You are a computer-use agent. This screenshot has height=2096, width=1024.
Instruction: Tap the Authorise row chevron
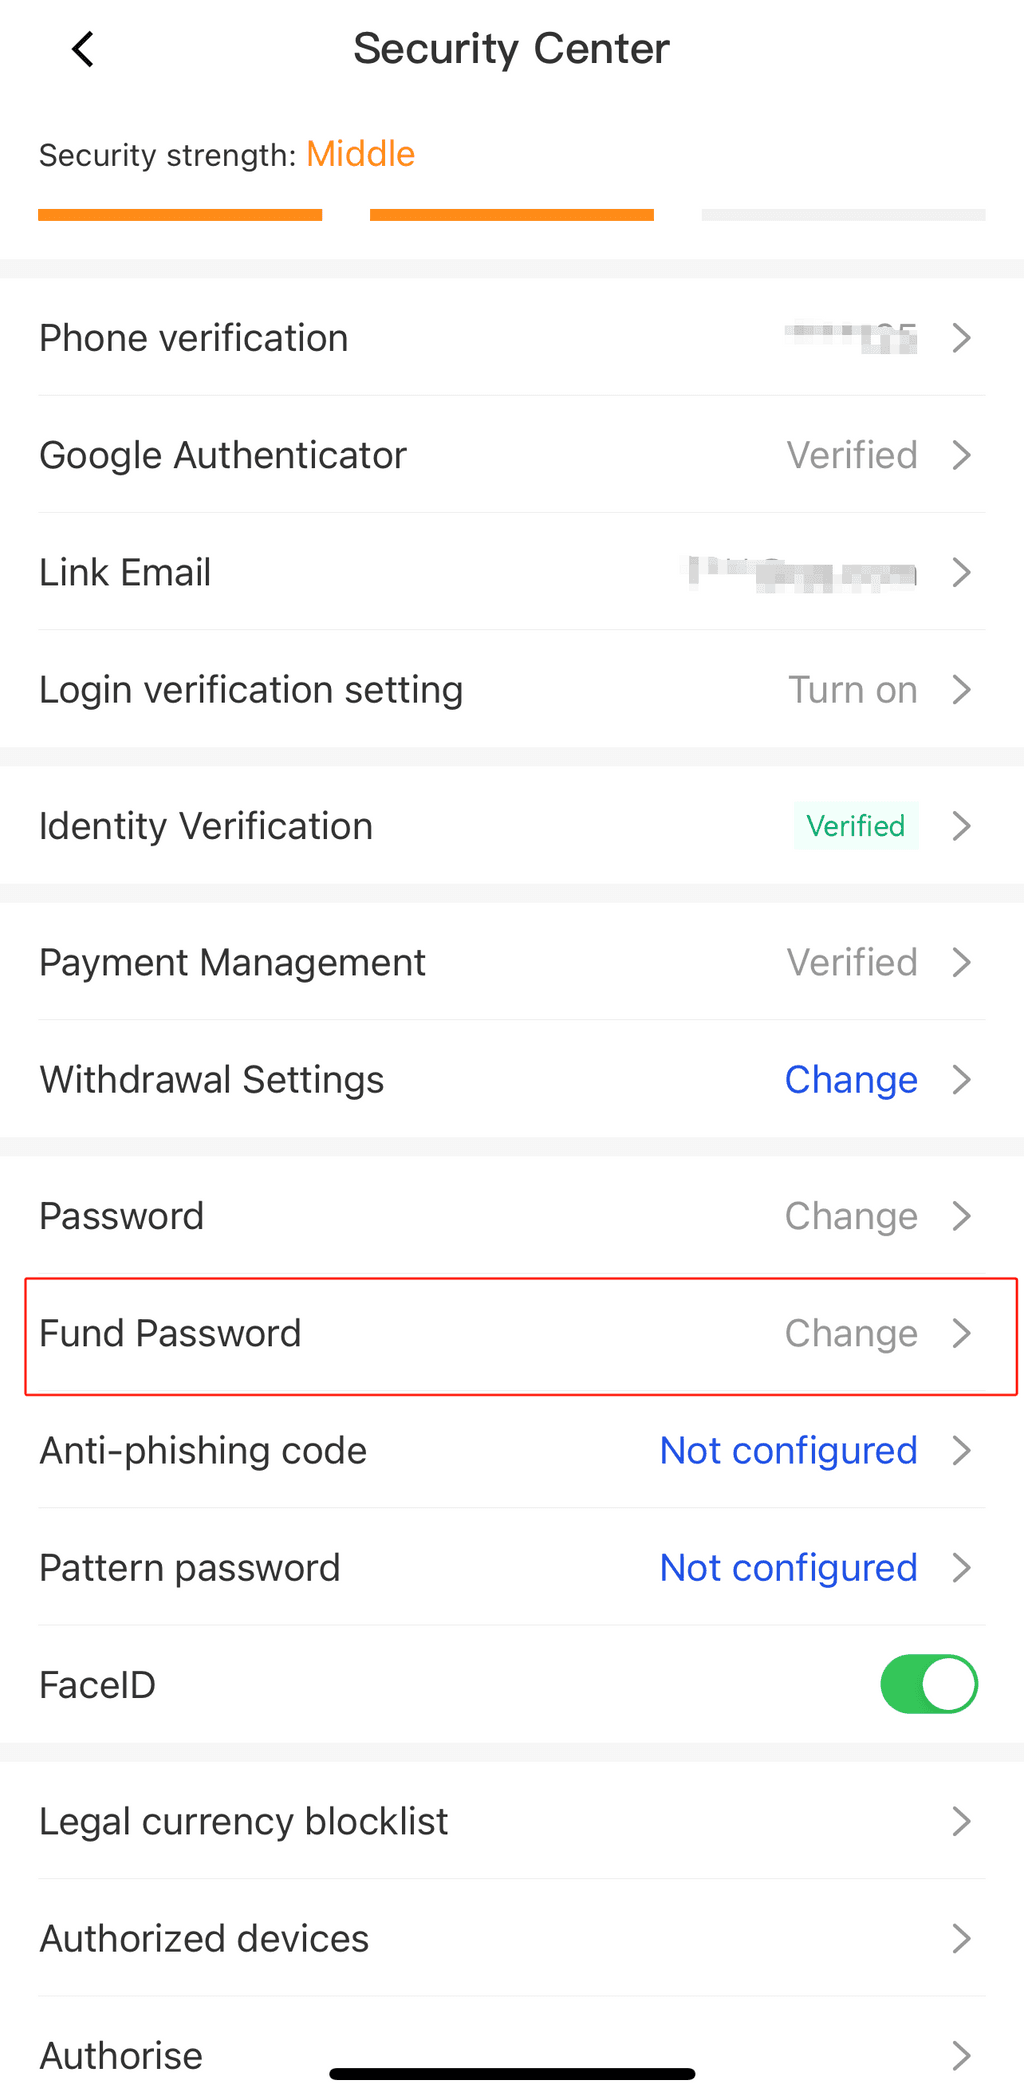coord(961,2055)
